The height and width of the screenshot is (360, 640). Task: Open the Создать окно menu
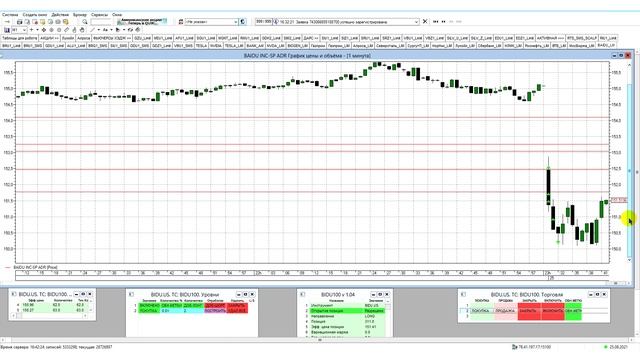pos(35,15)
